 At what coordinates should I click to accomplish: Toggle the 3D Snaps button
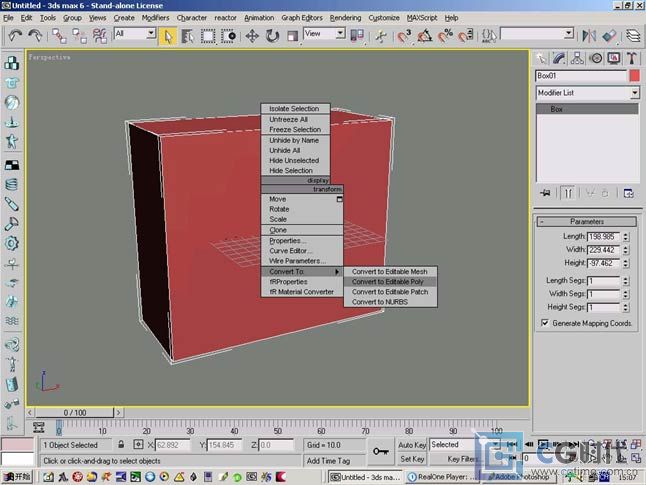tap(404, 36)
